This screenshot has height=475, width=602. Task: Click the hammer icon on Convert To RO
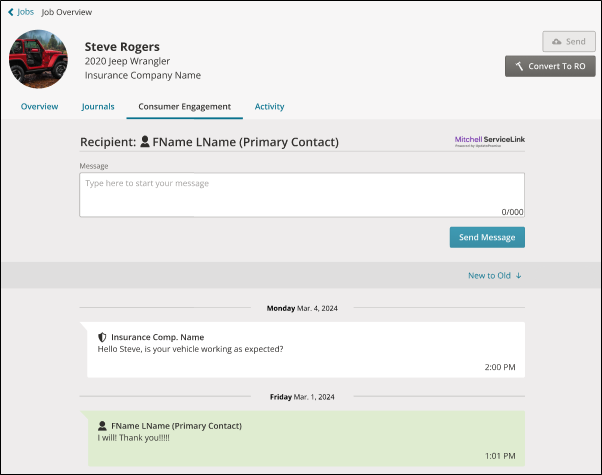tap(519, 66)
